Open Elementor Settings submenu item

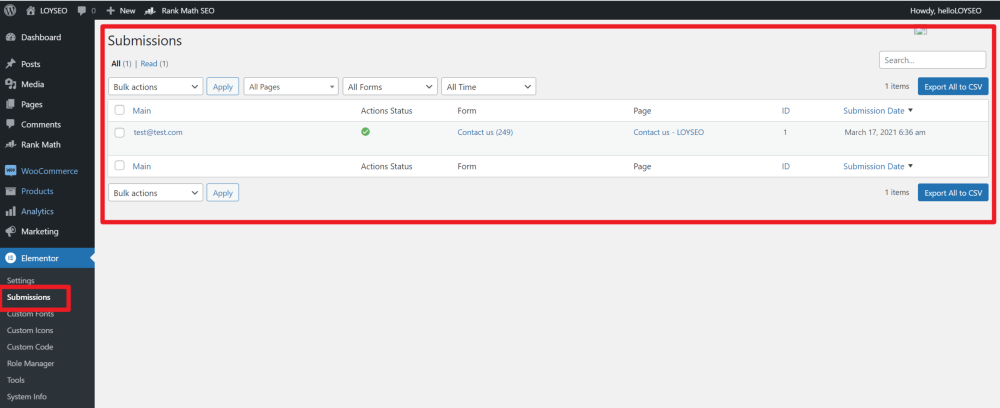point(20,280)
